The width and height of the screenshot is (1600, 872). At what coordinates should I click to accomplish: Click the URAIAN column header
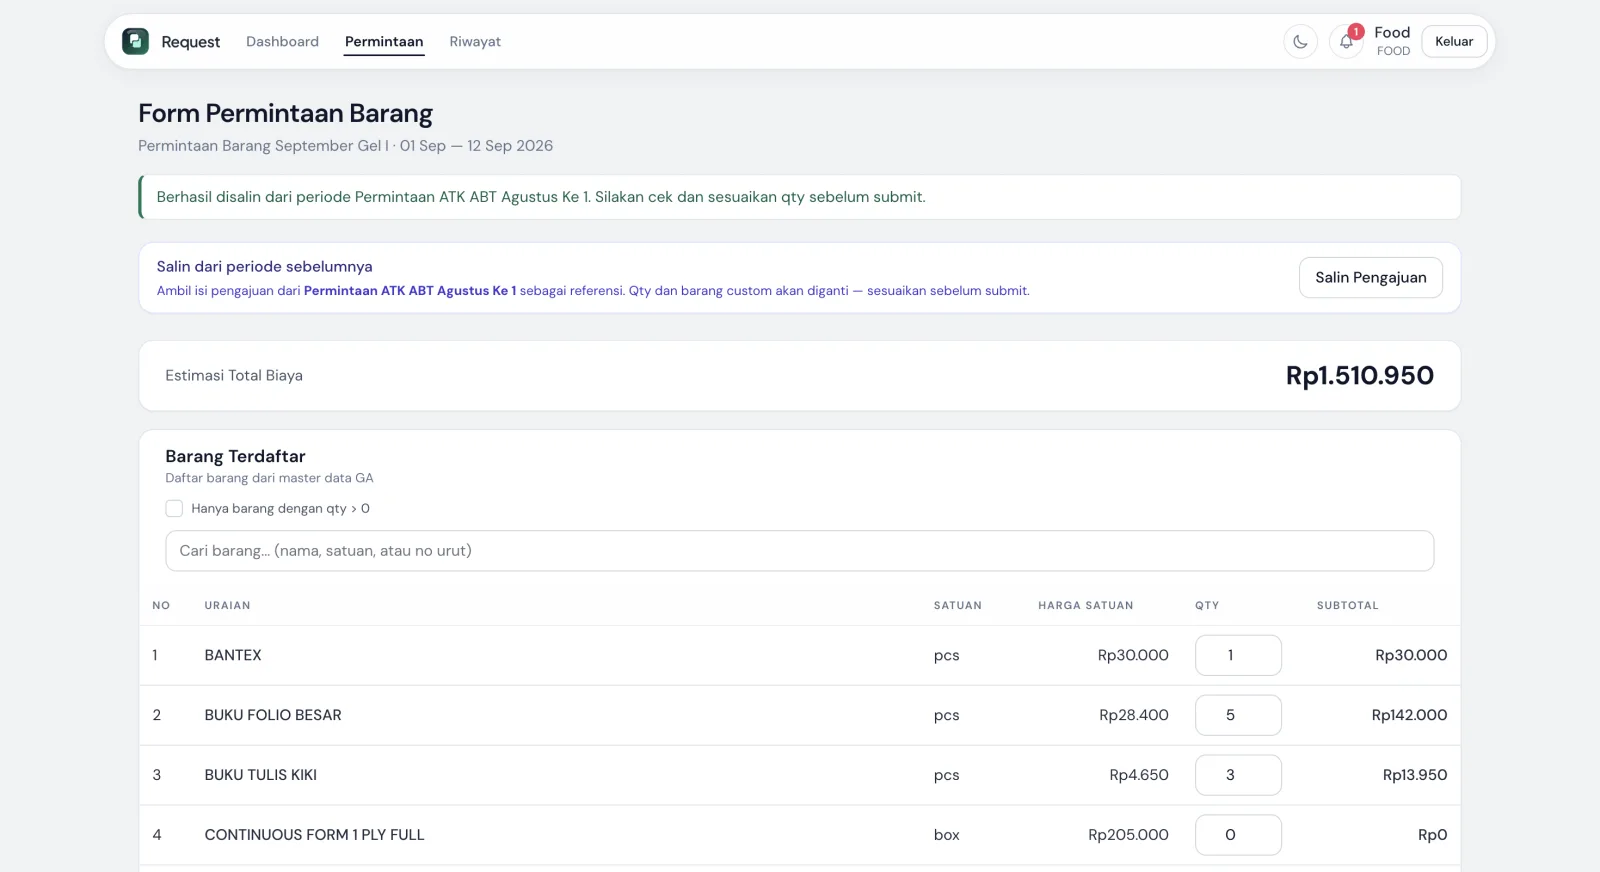point(227,605)
